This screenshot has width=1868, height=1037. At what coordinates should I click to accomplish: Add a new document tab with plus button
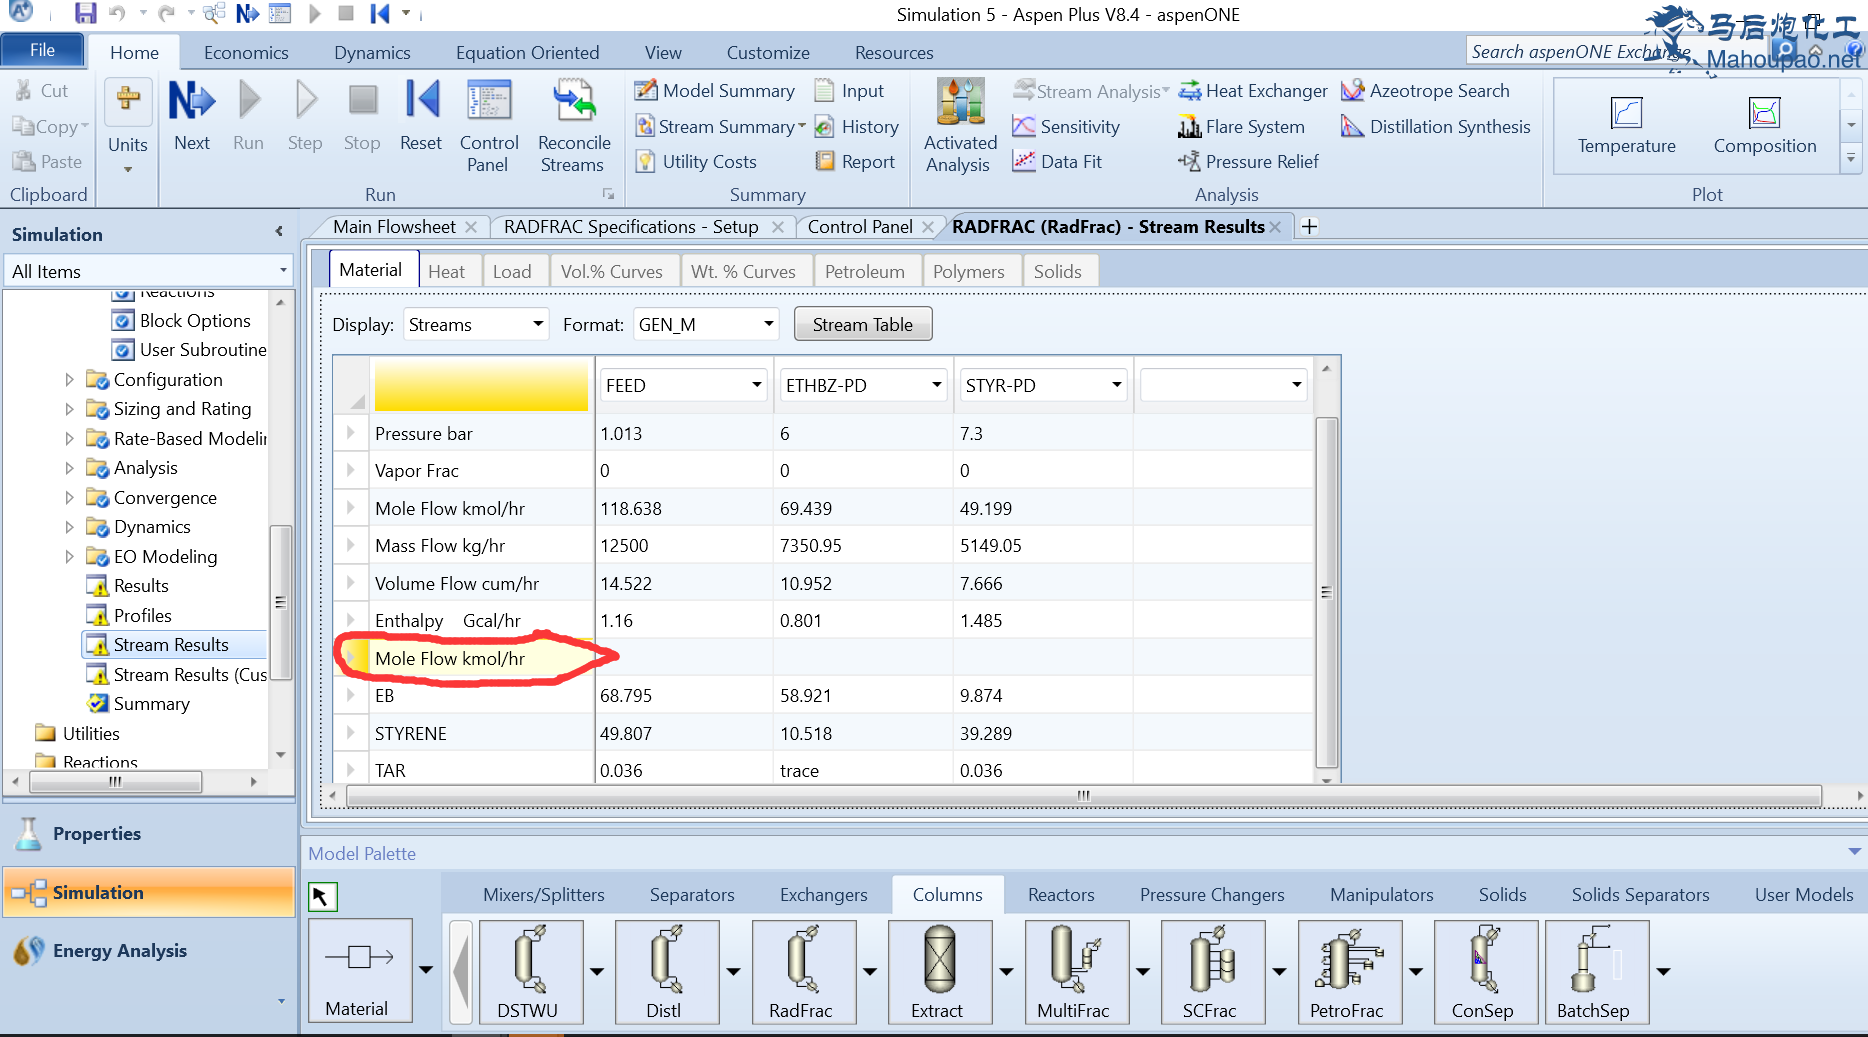pos(1309,227)
